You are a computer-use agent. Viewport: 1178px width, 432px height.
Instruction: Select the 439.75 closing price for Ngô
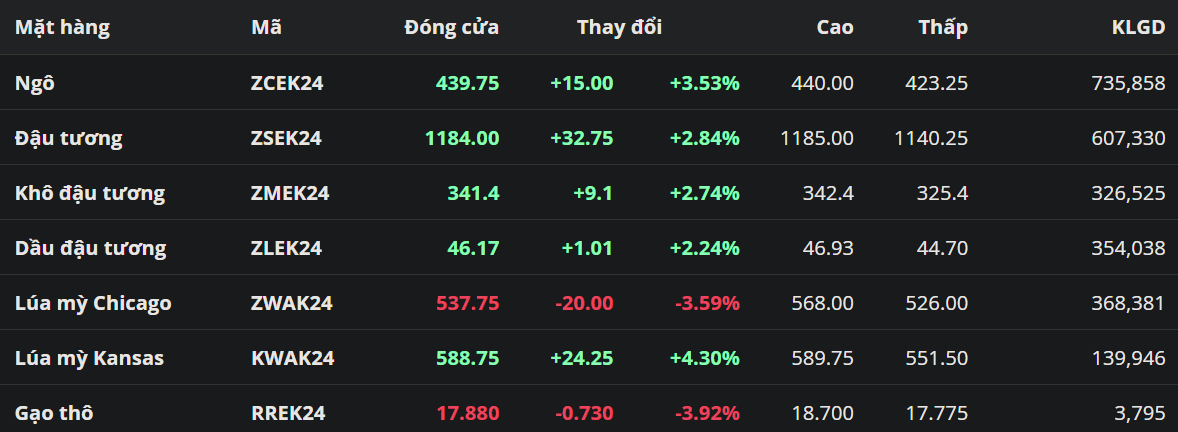point(467,83)
